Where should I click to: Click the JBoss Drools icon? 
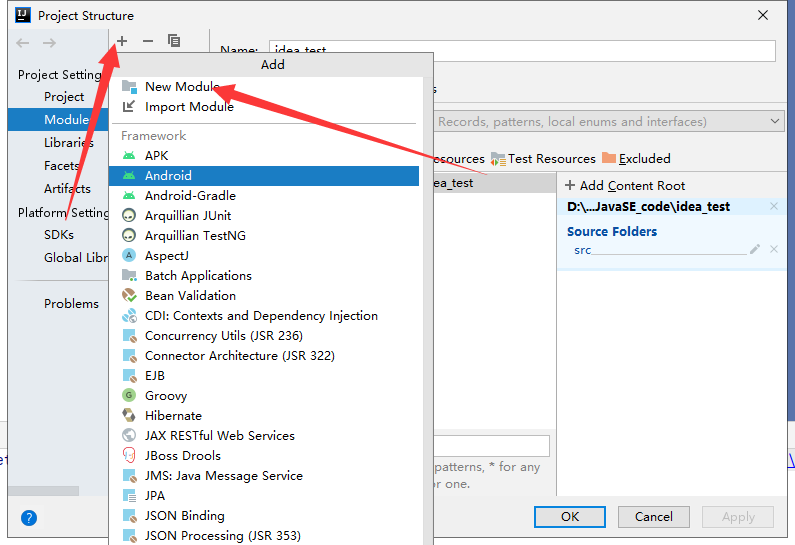pyautogui.click(x=129, y=455)
